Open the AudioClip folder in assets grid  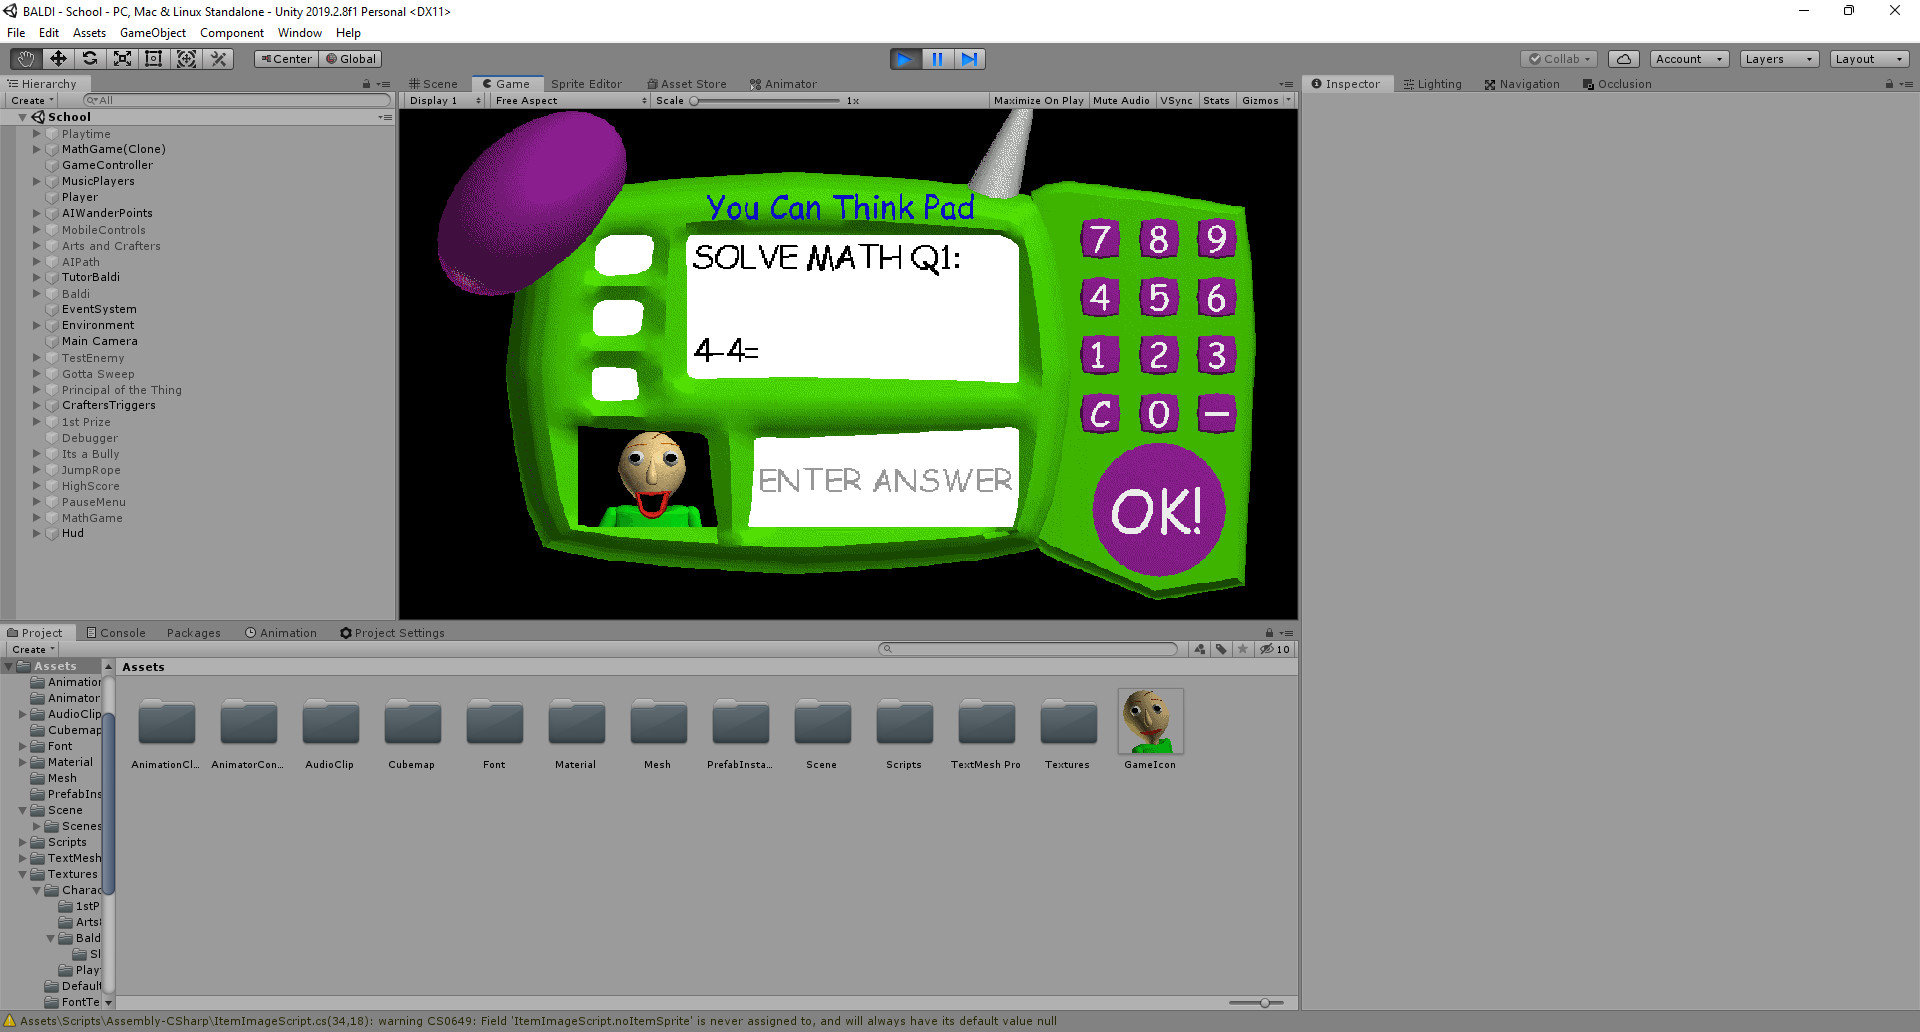click(330, 723)
